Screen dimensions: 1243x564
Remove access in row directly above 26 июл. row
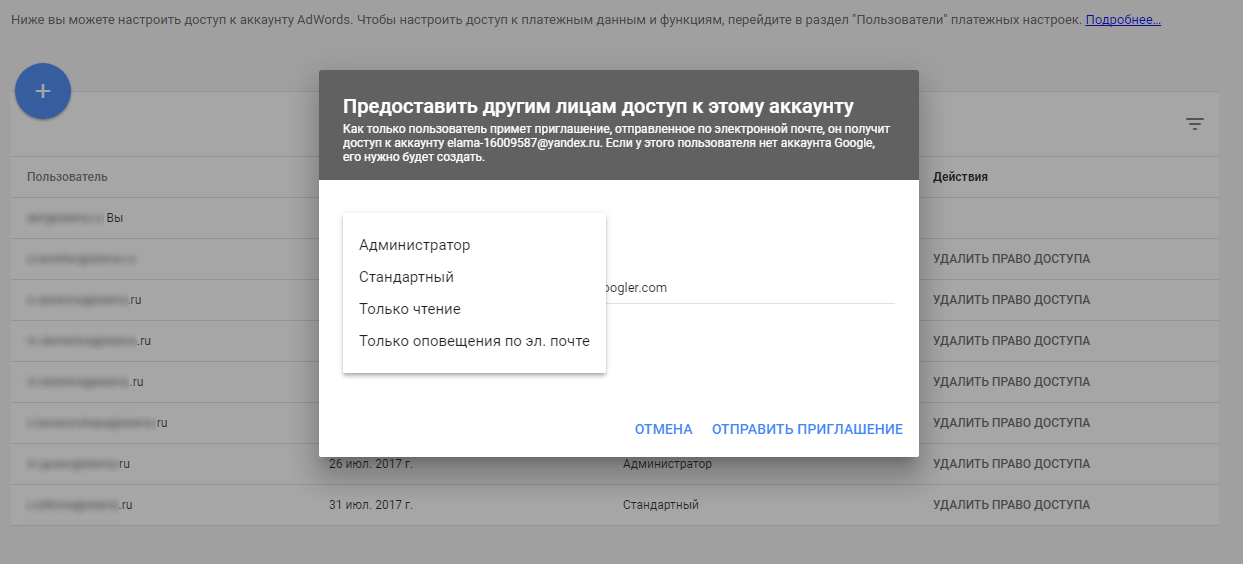coord(1011,423)
